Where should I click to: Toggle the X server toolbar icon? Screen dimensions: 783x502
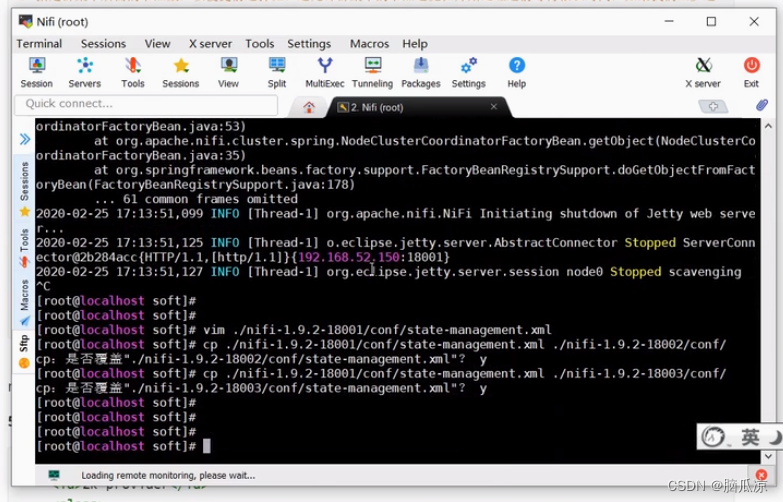(703, 72)
